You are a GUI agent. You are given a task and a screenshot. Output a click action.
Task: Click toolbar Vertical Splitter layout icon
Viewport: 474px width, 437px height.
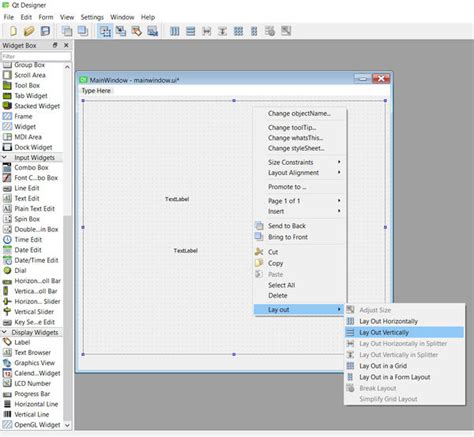click(222, 31)
